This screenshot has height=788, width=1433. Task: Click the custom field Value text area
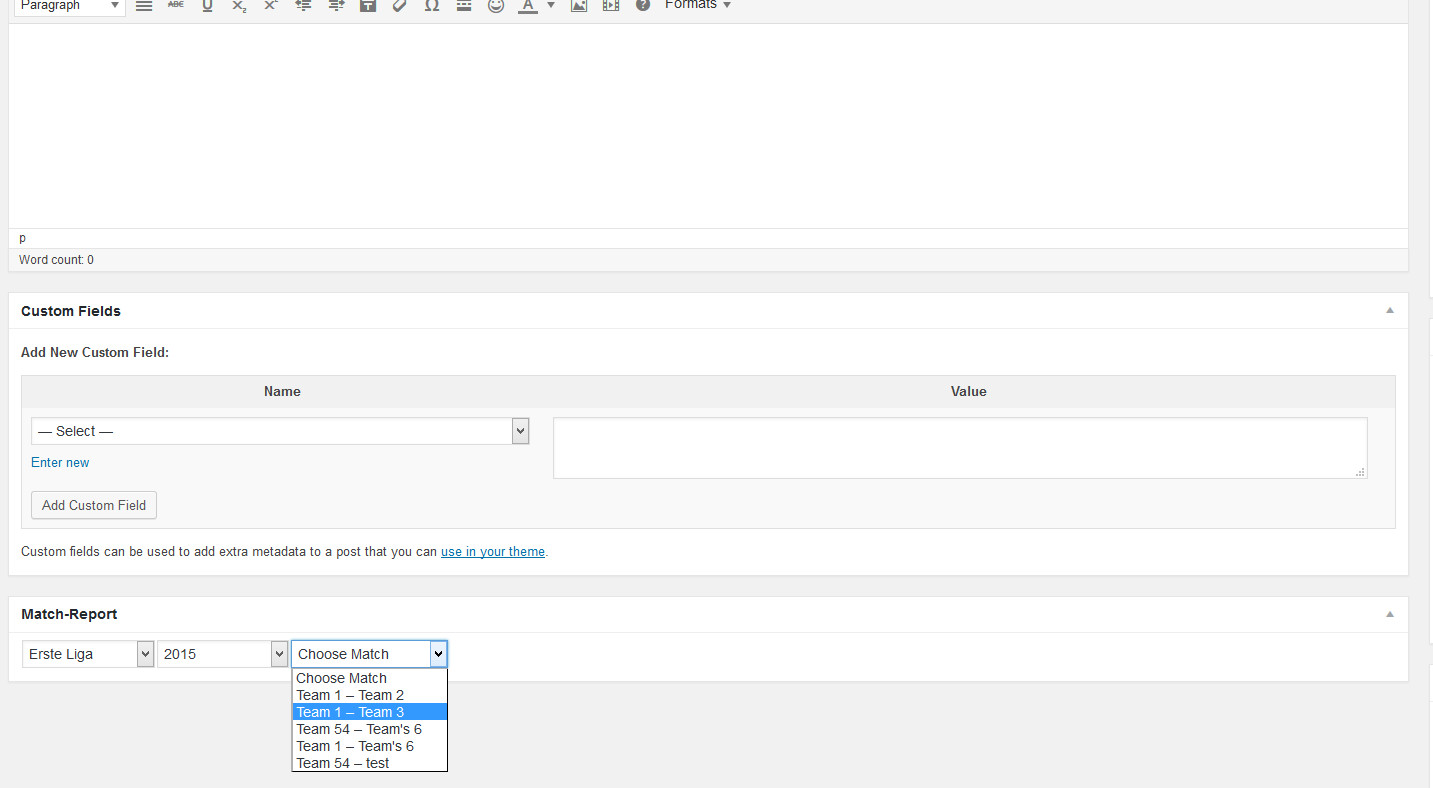pos(959,448)
